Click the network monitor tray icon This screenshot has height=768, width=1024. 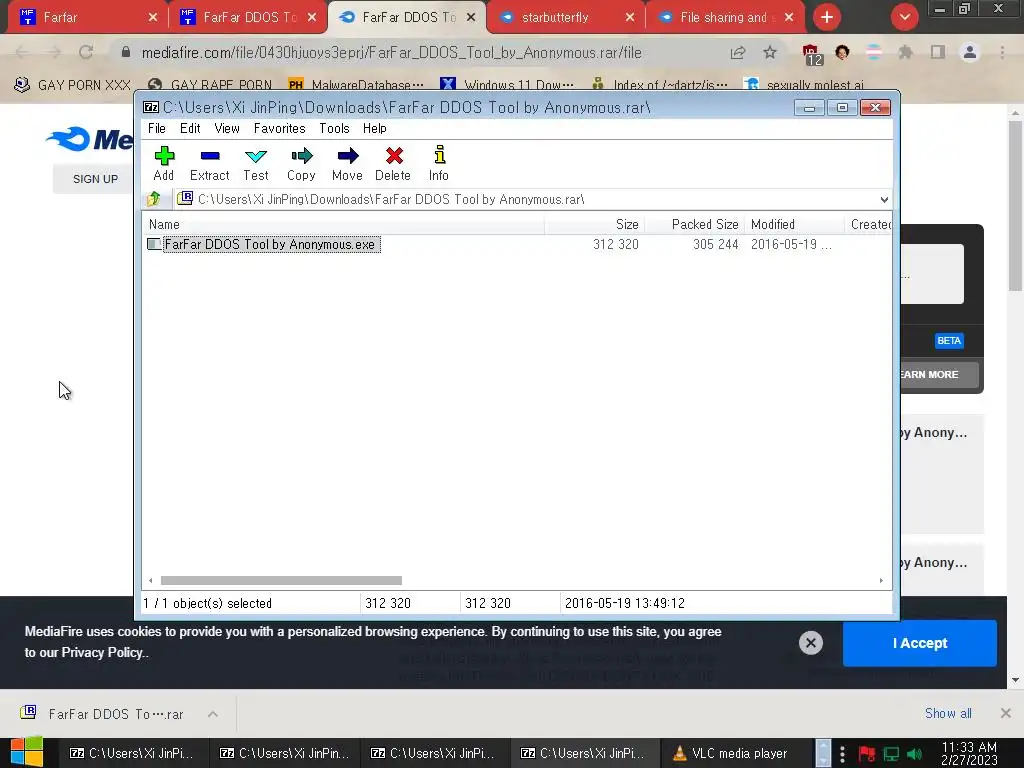tap(891, 754)
